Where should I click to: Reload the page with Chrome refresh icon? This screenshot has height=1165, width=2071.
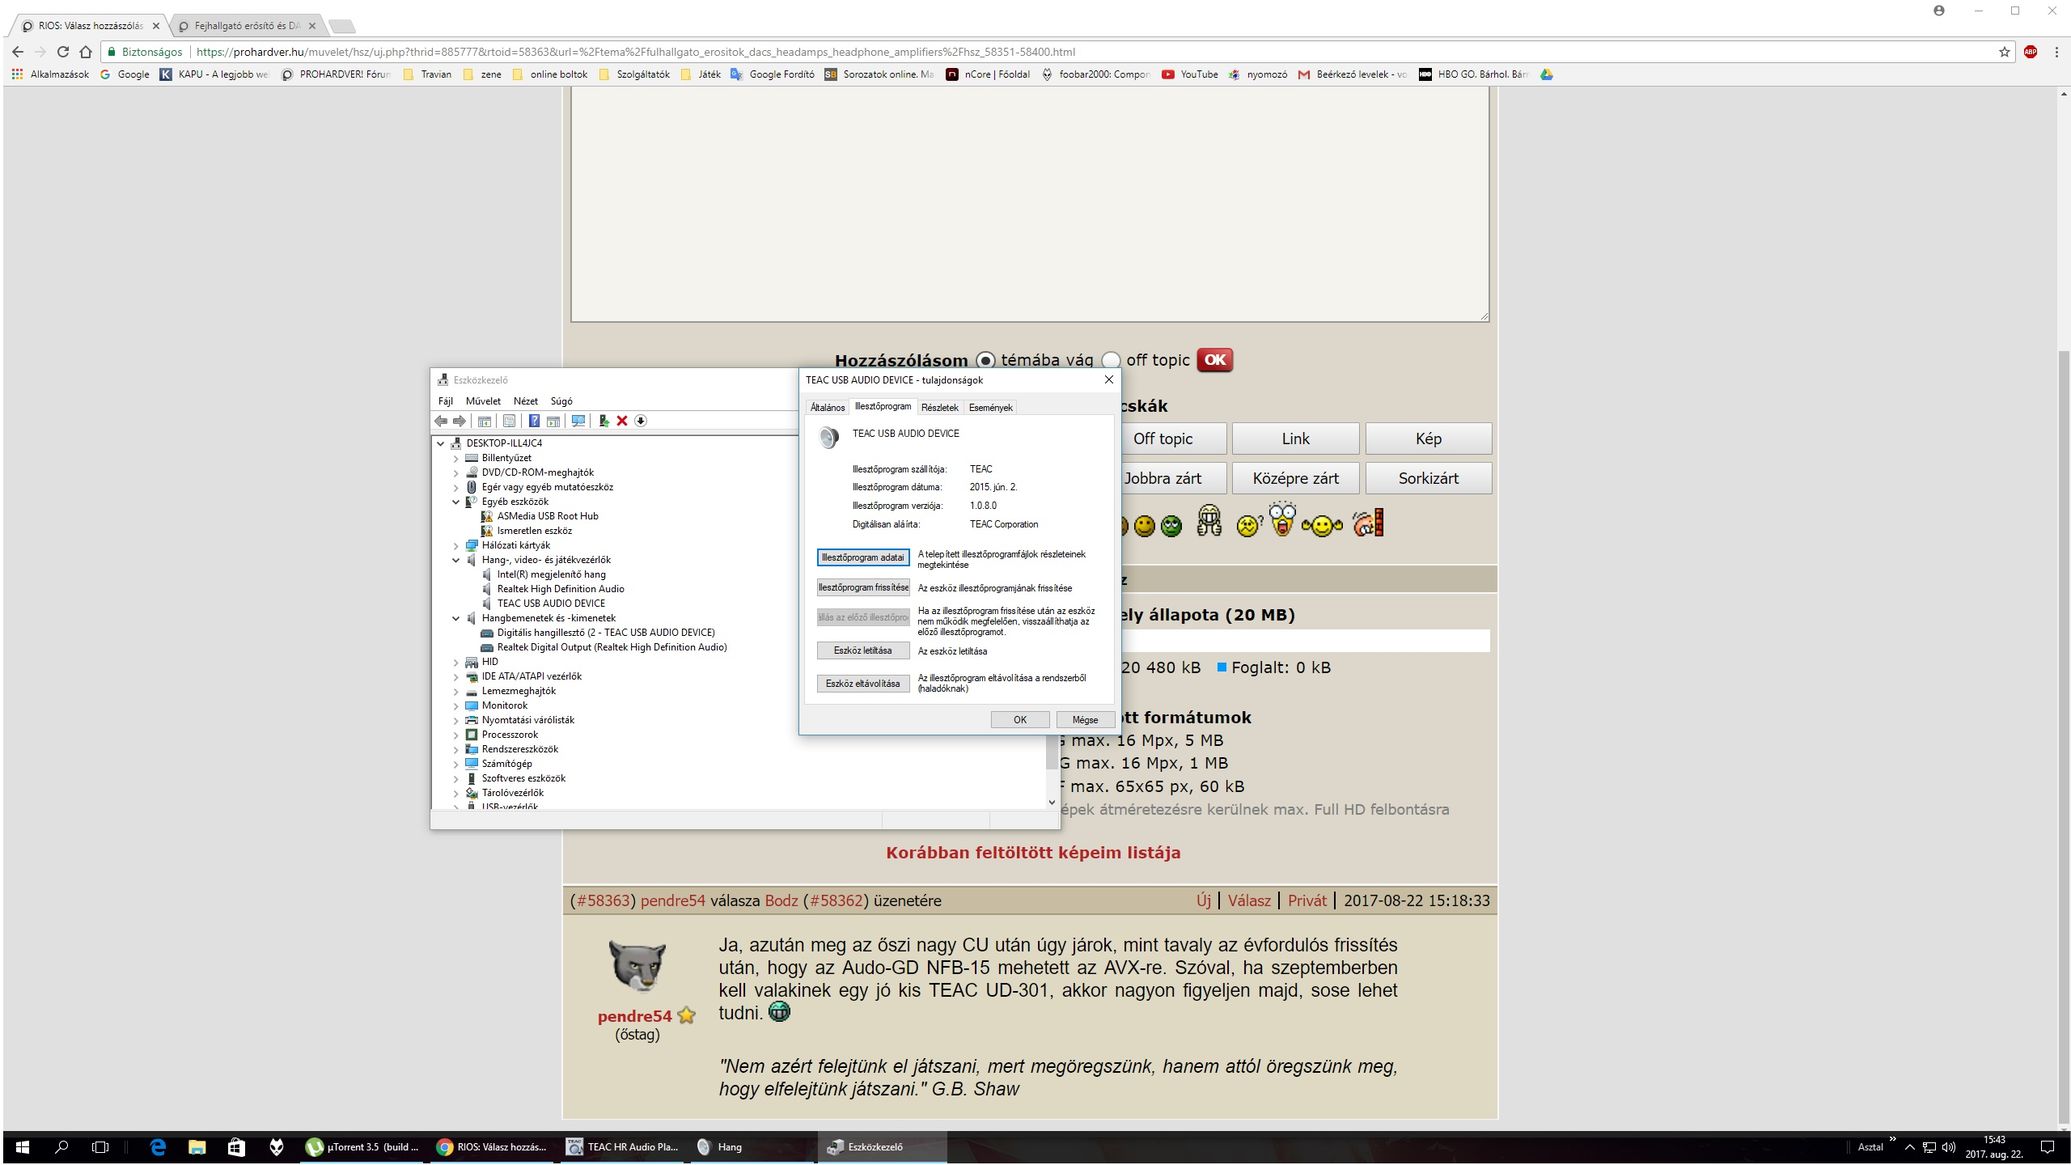(x=63, y=52)
